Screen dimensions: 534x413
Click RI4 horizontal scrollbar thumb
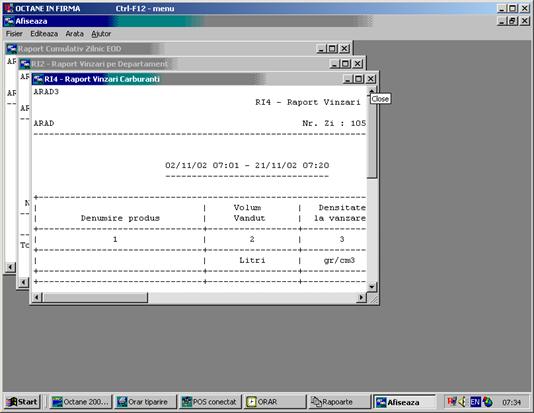coord(95,298)
